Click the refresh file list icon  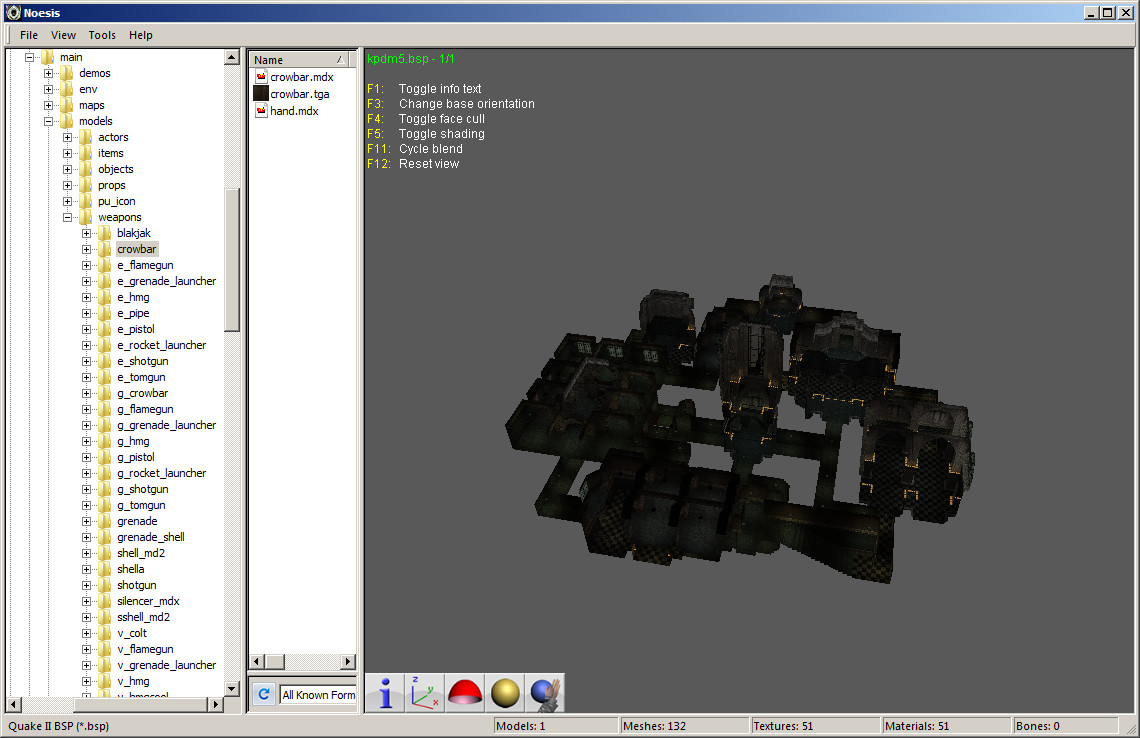pos(264,694)
